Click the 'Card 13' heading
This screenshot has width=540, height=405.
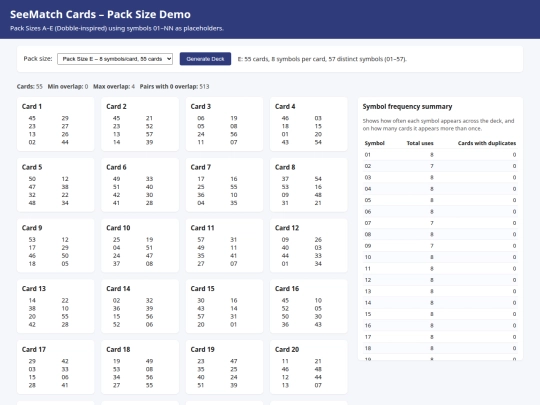pyautogui.click(x=34, y=289)
